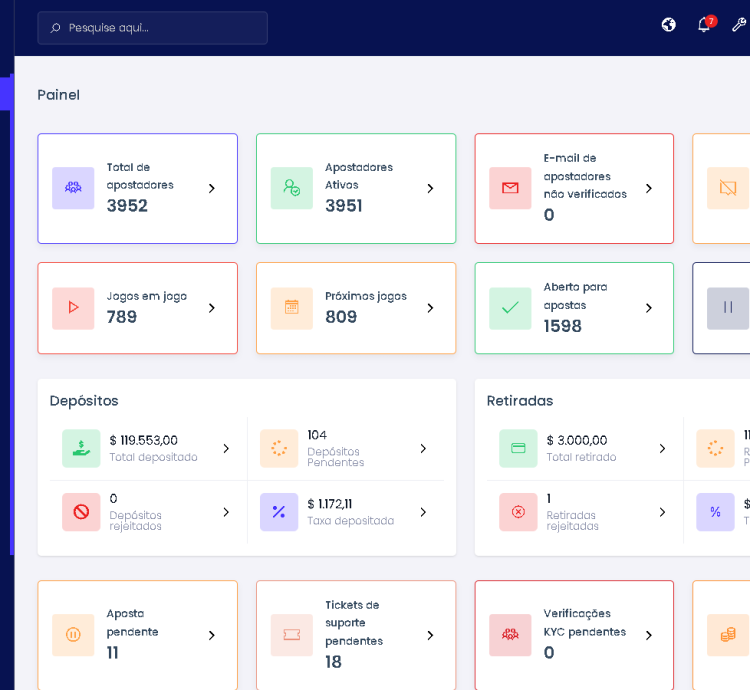Image resolution: width=750 pixels, height=690 pixels.
Task: Click the Tickets de suporte ticket icon
Action: 291,635
